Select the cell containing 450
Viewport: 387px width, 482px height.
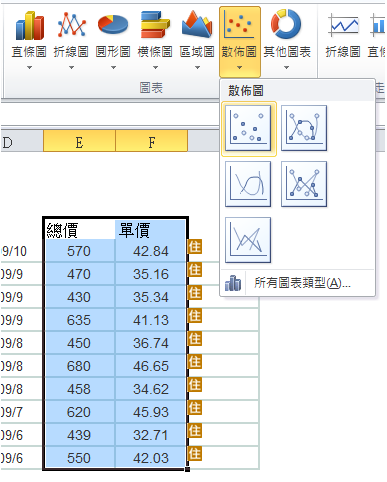(x=79, y=343)
